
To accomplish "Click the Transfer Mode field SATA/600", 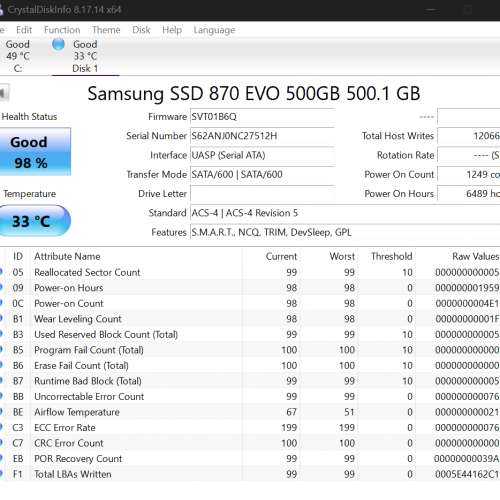I will point(262,174).
